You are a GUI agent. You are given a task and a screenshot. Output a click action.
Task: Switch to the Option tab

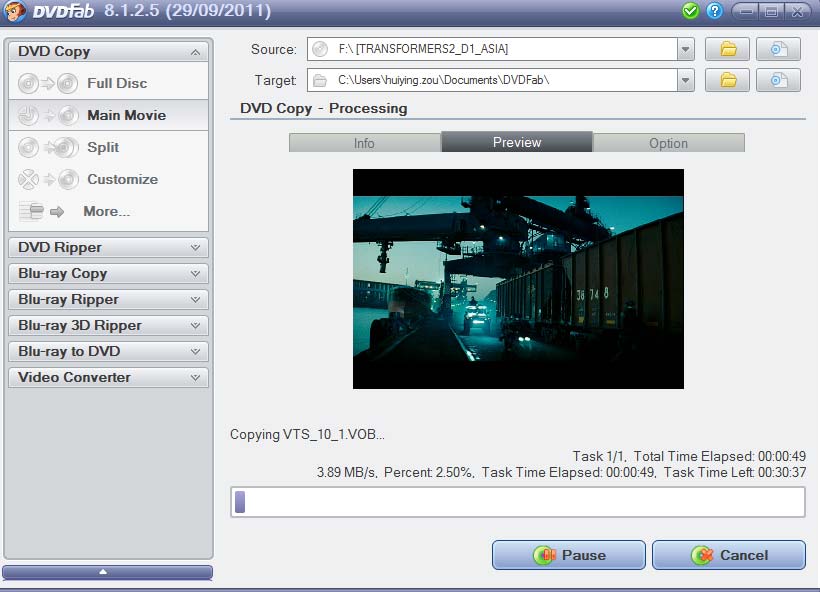click(x=668, y=143)
